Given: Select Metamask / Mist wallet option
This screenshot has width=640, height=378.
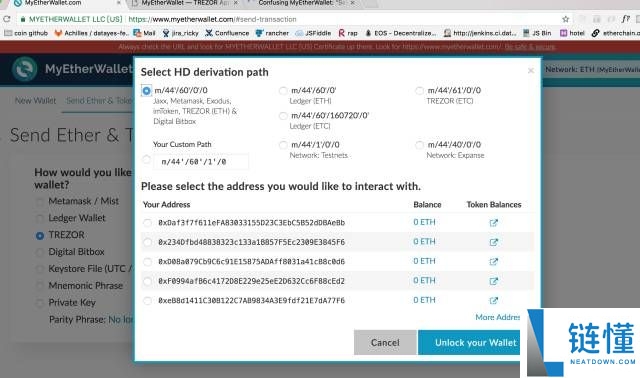Looking at the screenshot, I should coord(40,202).
